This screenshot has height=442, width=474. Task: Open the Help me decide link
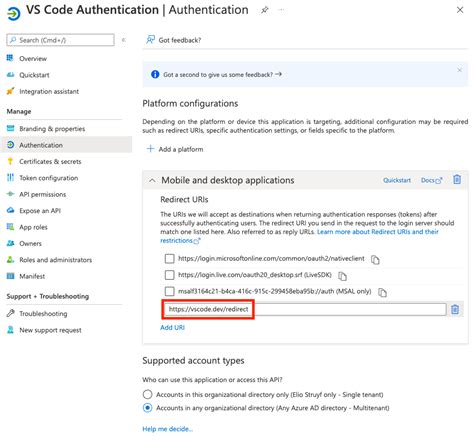[x=168, y=429]
